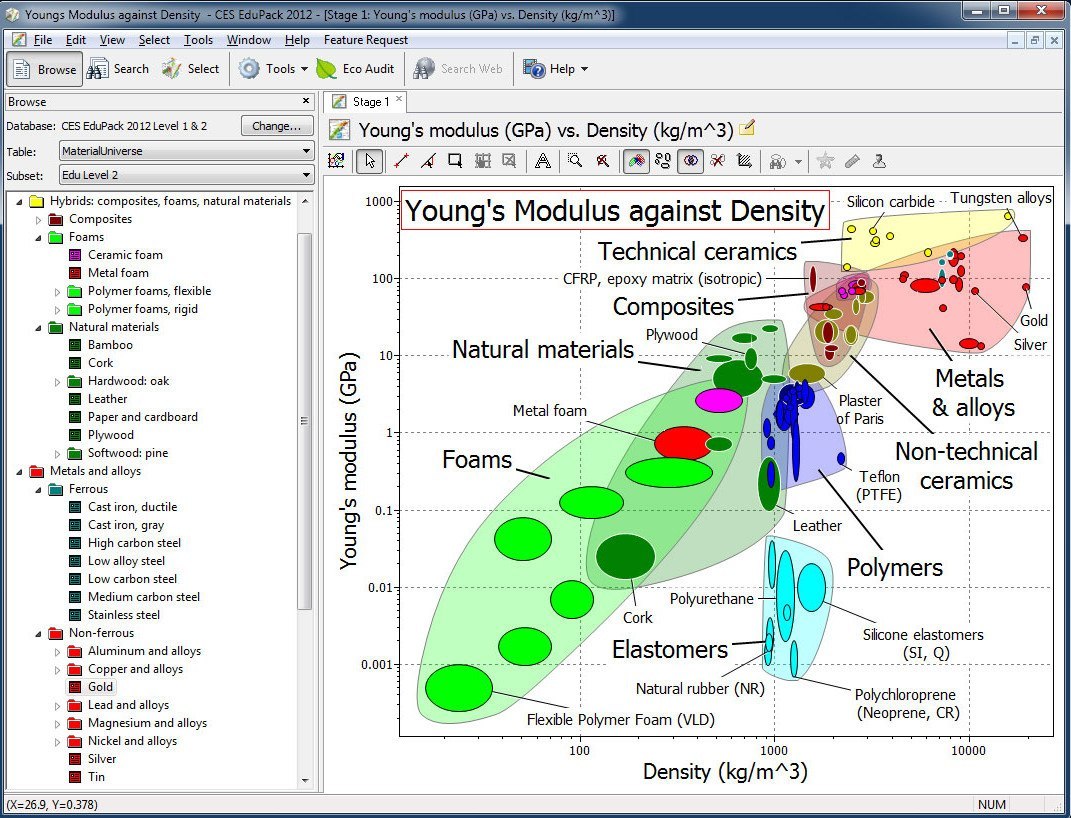Toggle the overlapping ellipses display button
This screenshot has height=818, width=1071.
(x=691, y=161)
